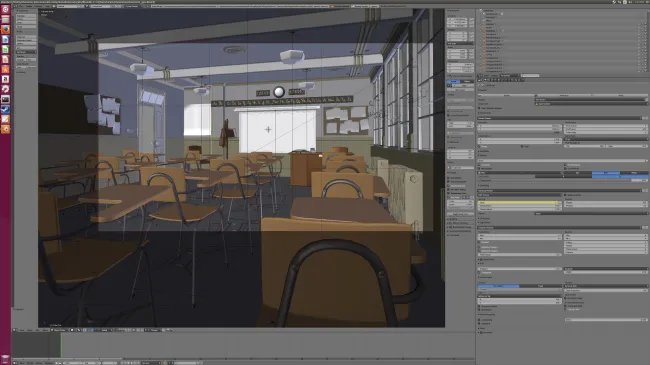This screenshot has width=650, height=365.
Task: Toggle the Transparent checkbox in Film panel
Action: (479, 273)
